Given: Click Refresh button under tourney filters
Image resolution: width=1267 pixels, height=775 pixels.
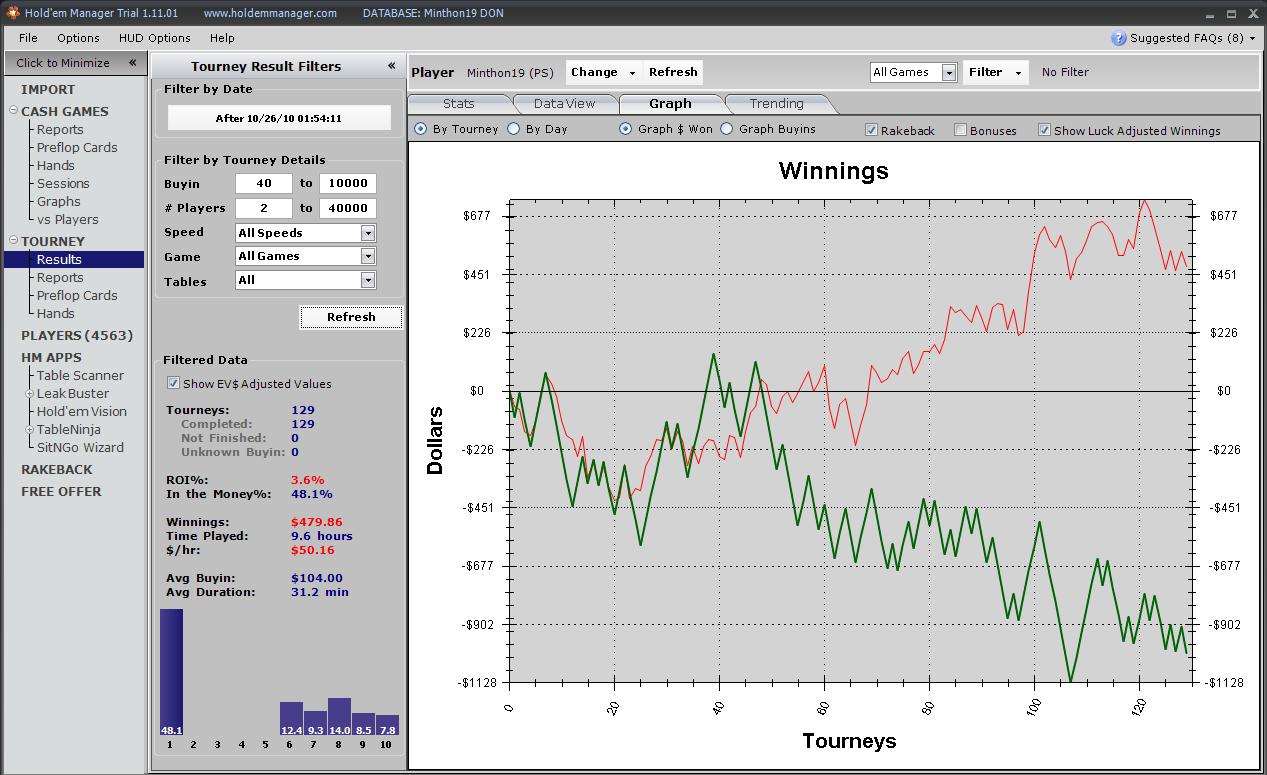Looking at the screenshot, I should click(x=351, y=317).
